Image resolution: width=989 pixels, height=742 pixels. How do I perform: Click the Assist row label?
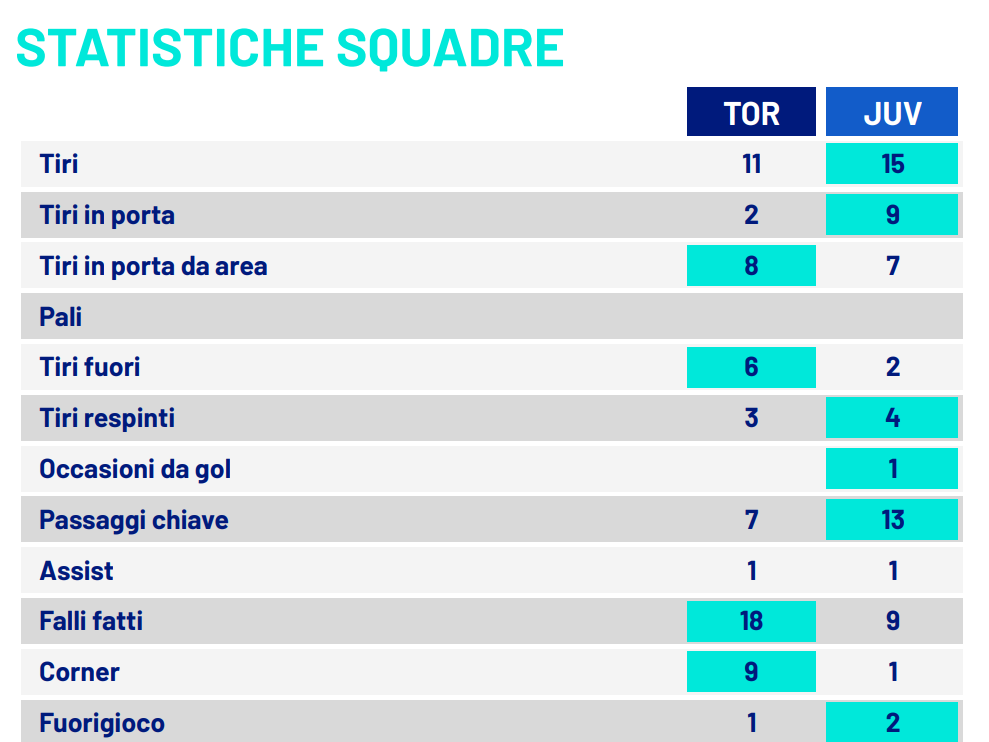[x=76, y=571]
